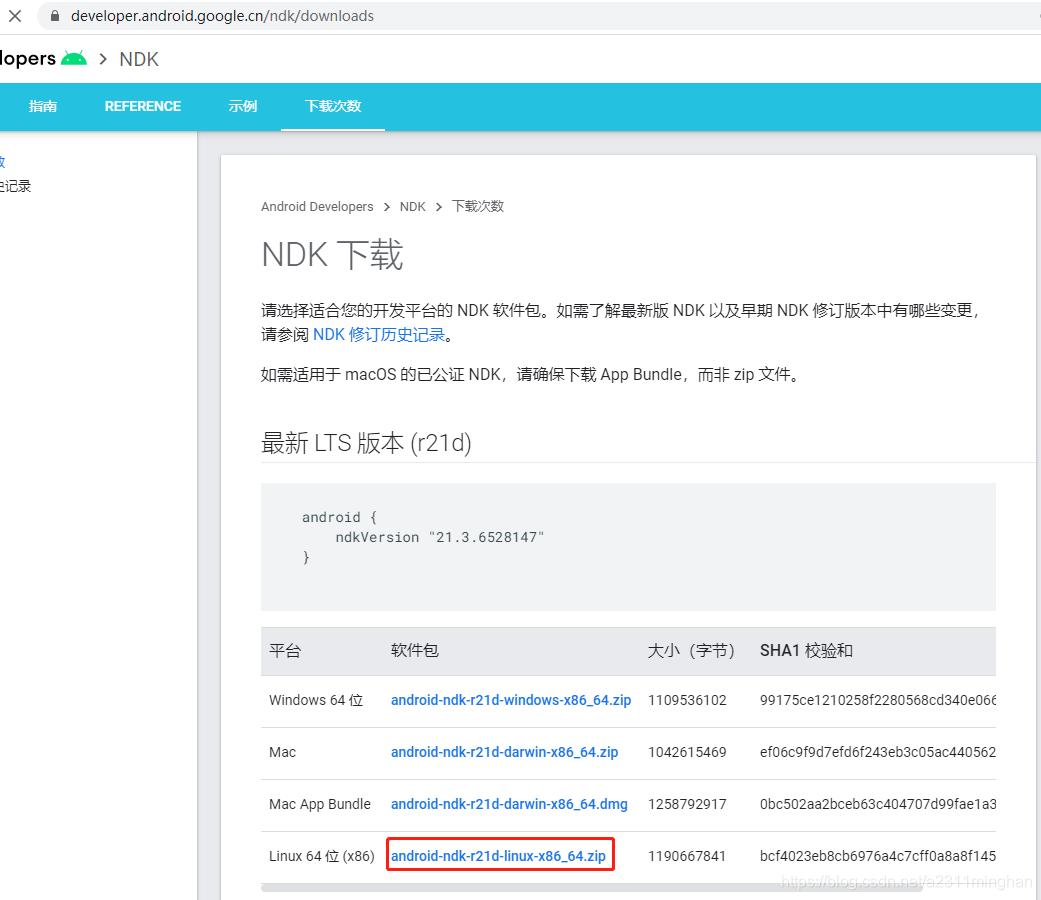This screenshot has width=1041, height=900.
Task: Click the green Android logo icon
Action: click(74, 58)
